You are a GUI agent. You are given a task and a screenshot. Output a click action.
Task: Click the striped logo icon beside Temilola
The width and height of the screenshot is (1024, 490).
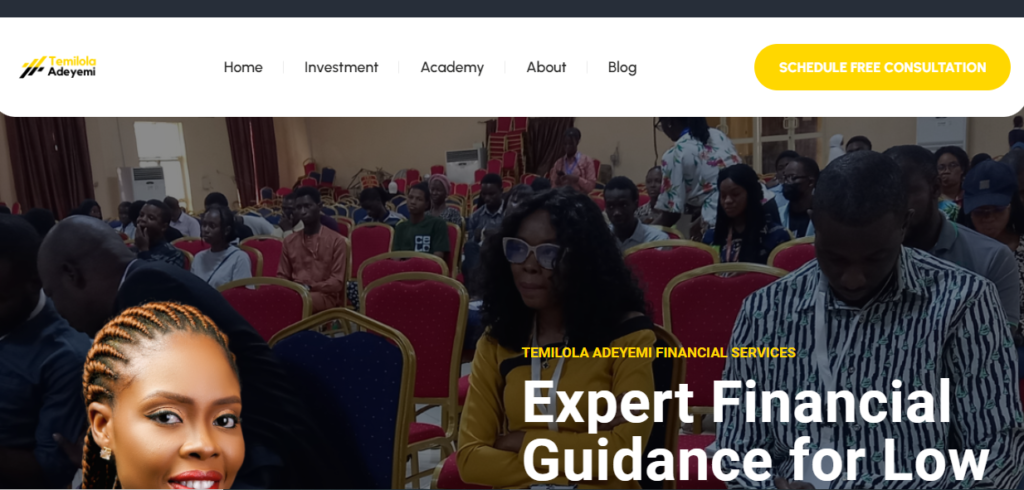32,67
